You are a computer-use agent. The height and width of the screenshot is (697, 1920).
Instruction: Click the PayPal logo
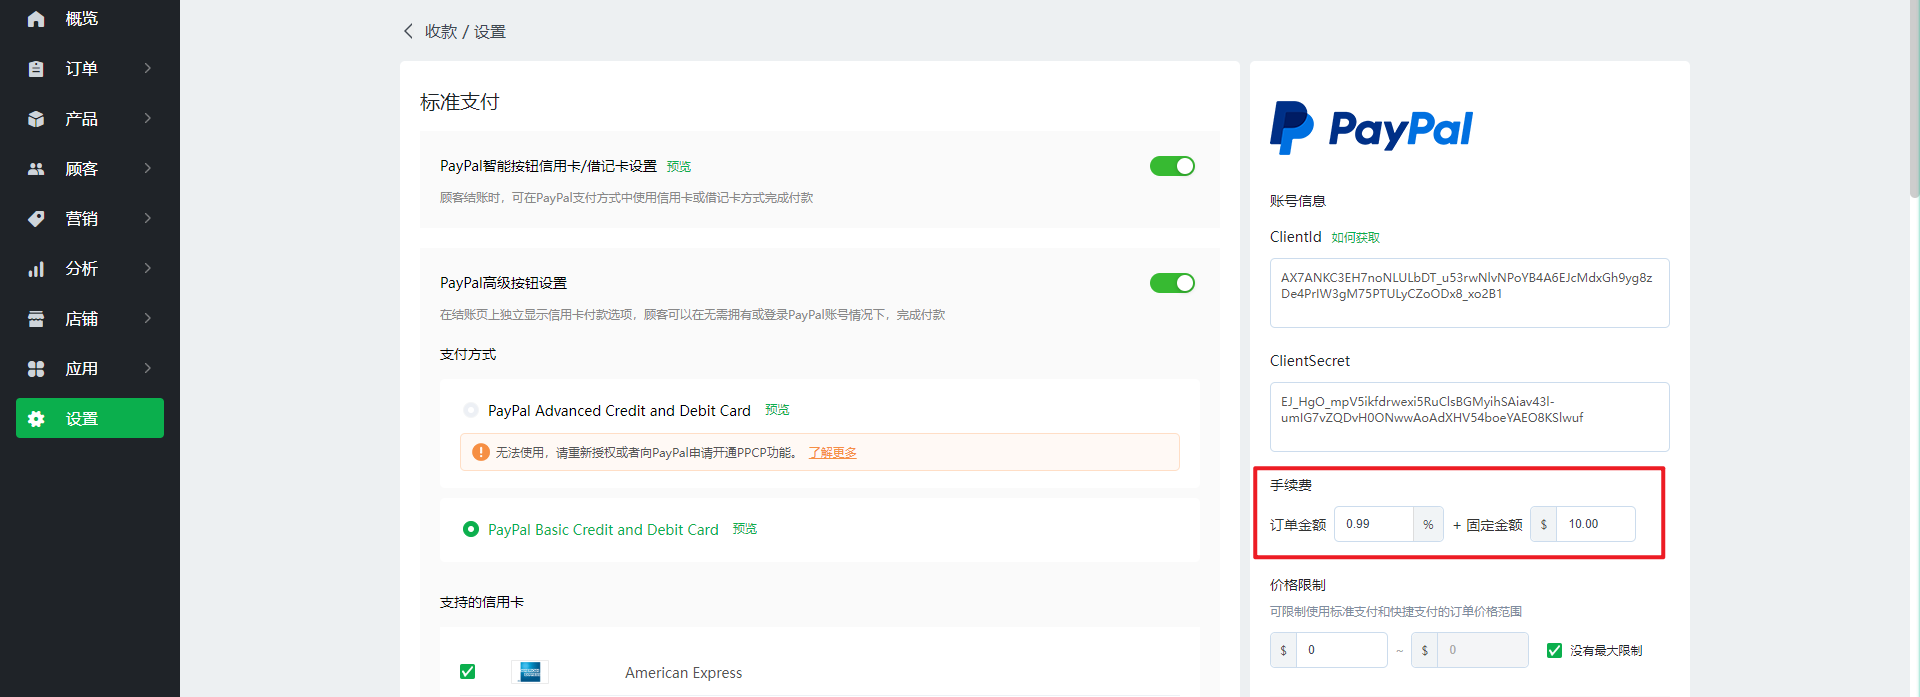coord(1371,128)
